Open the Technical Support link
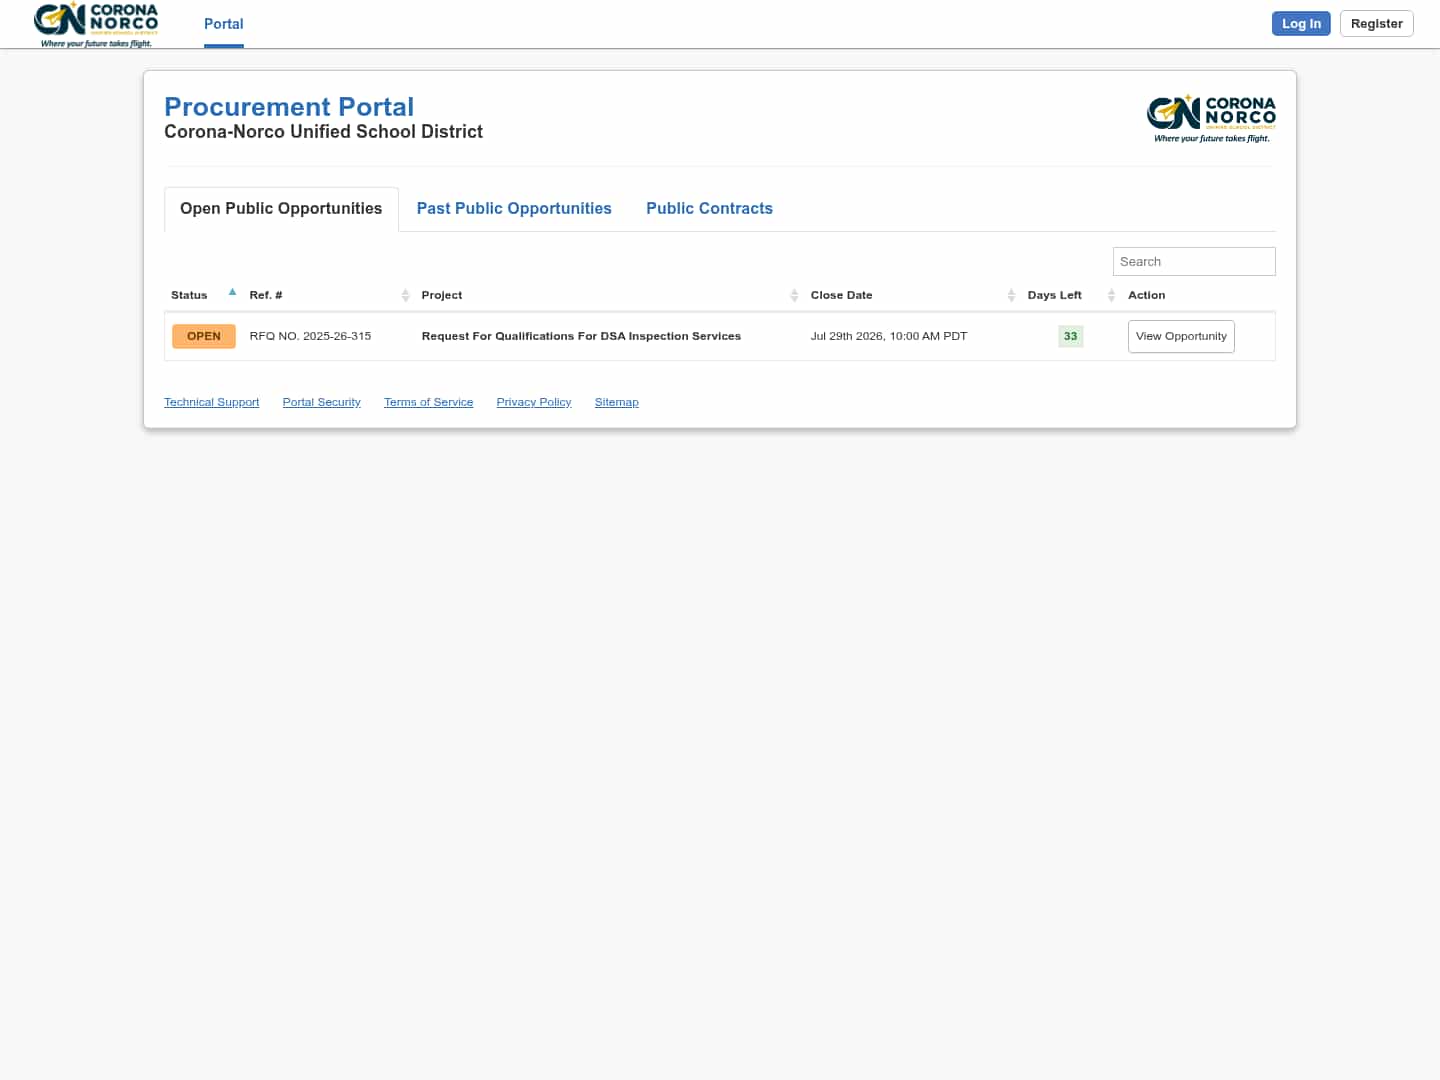This screenshot has width=1440, height=1080. (x=211, y=402)
